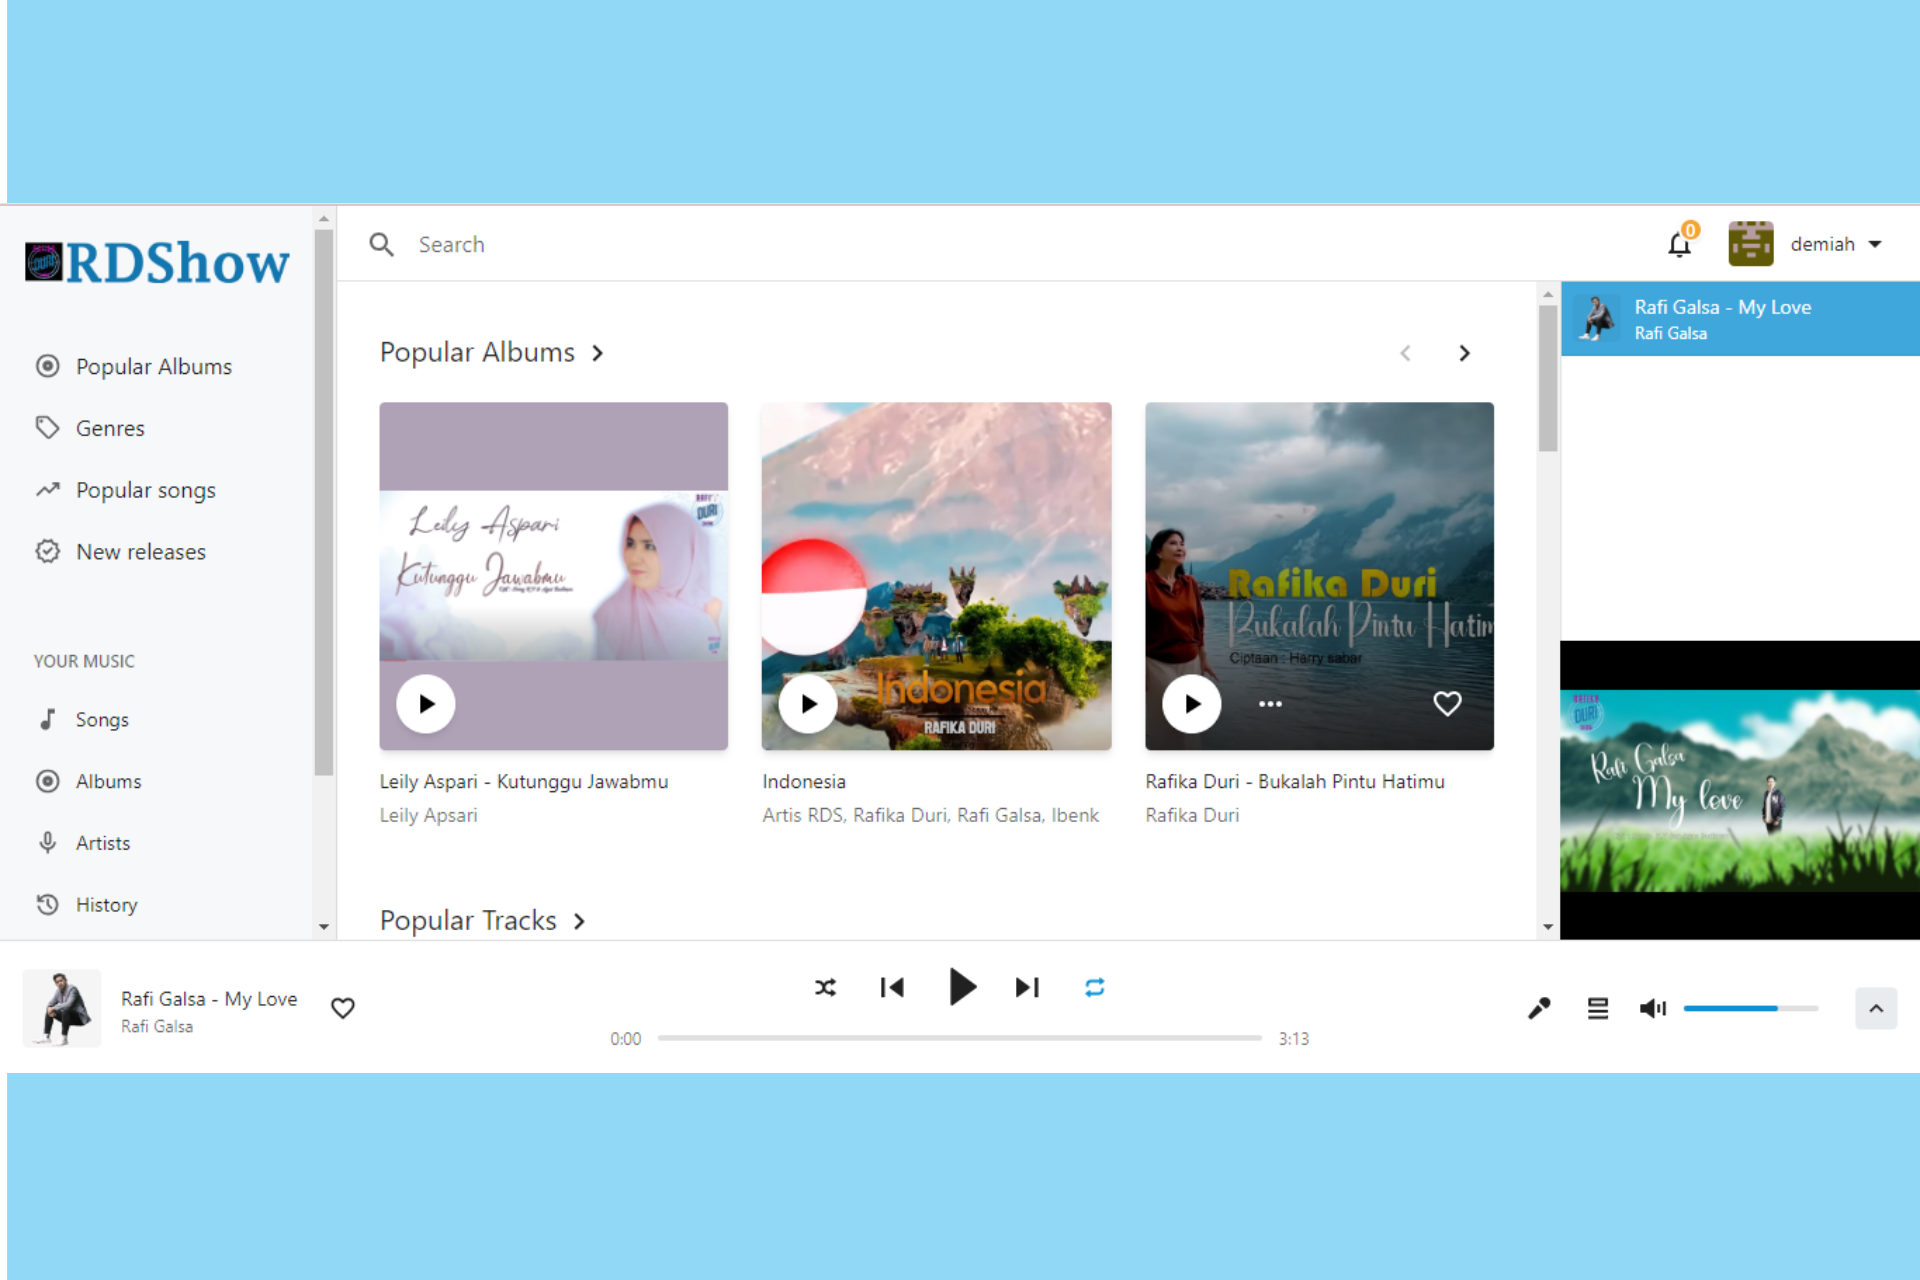Image resolution: width=1920 pixels, height=1280 pixels.
Task: Click the search magnifier icon
Action: (381, 244)
